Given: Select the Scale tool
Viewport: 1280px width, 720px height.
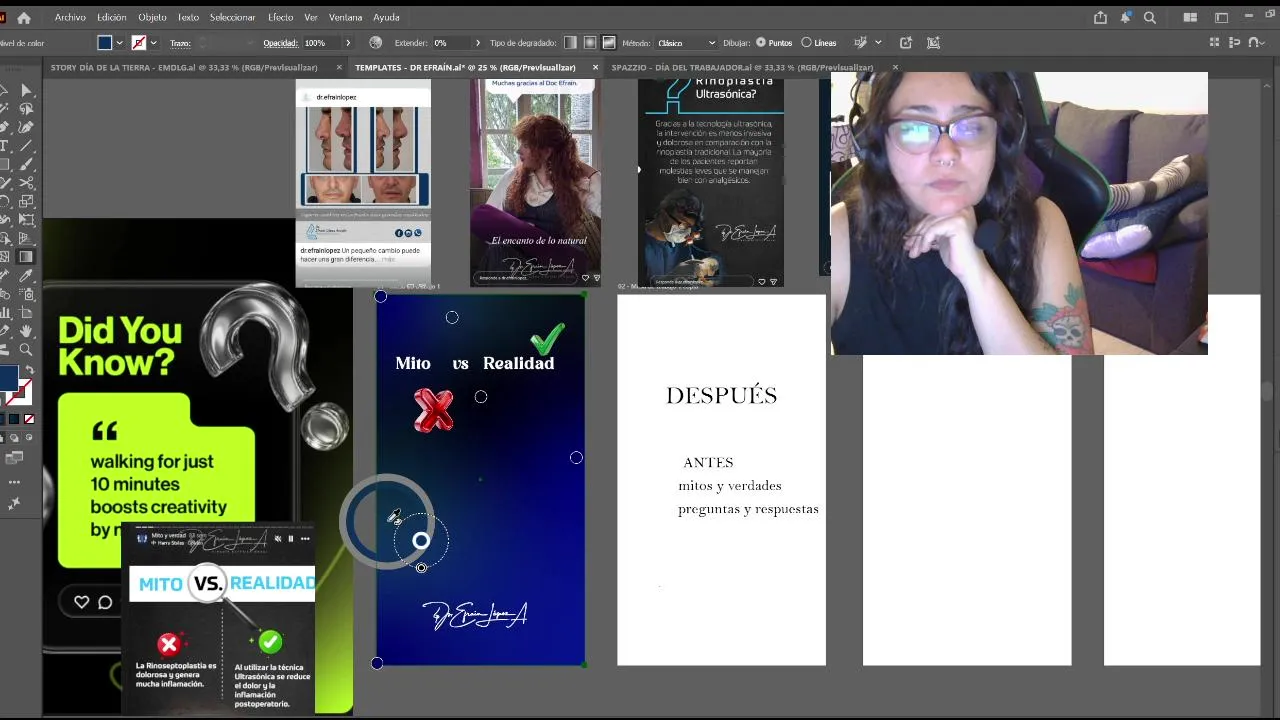Looking at the screenshot, I should point(26,201).
